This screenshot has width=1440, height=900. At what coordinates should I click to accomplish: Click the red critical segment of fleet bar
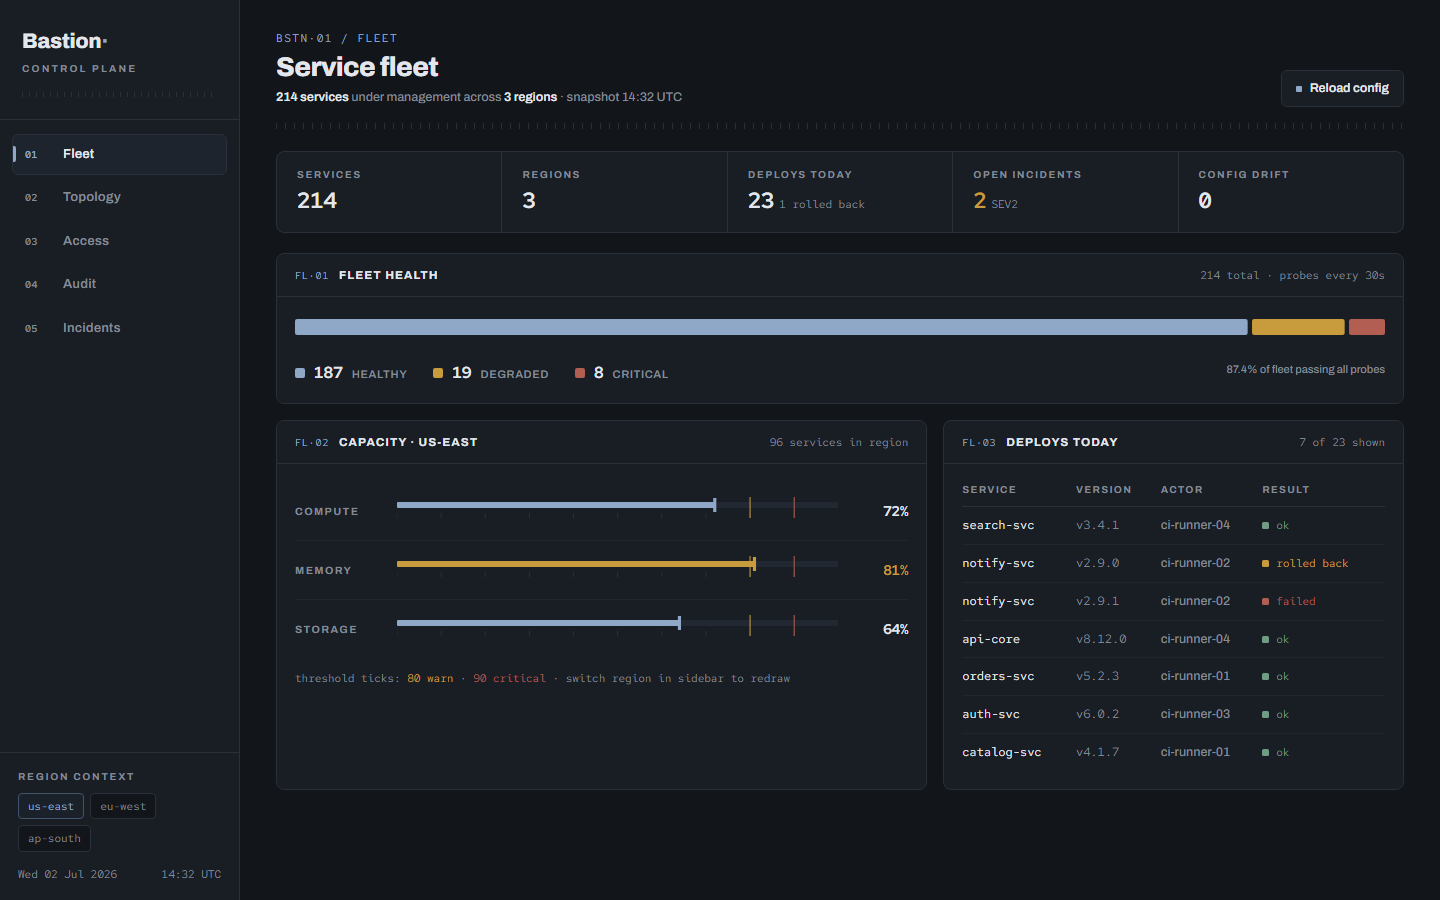click(x=1367, y=327)
